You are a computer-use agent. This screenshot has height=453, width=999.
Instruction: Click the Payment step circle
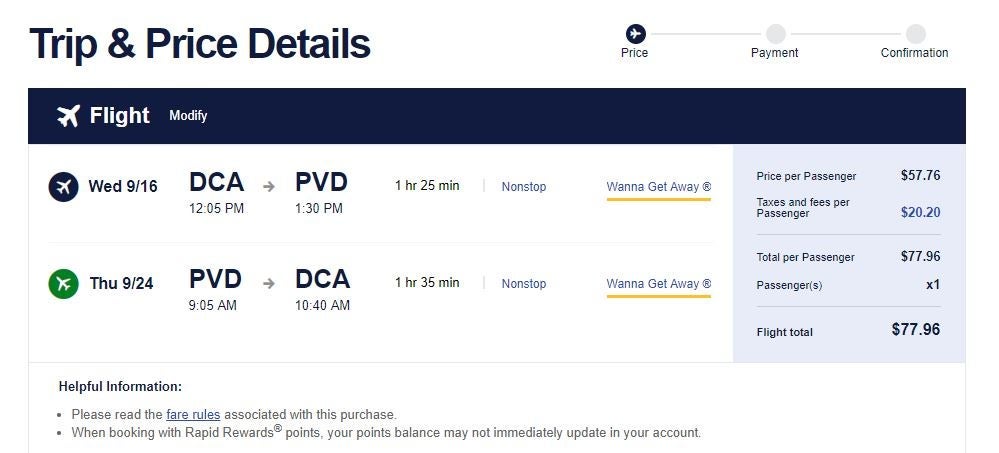coord(775,34)
